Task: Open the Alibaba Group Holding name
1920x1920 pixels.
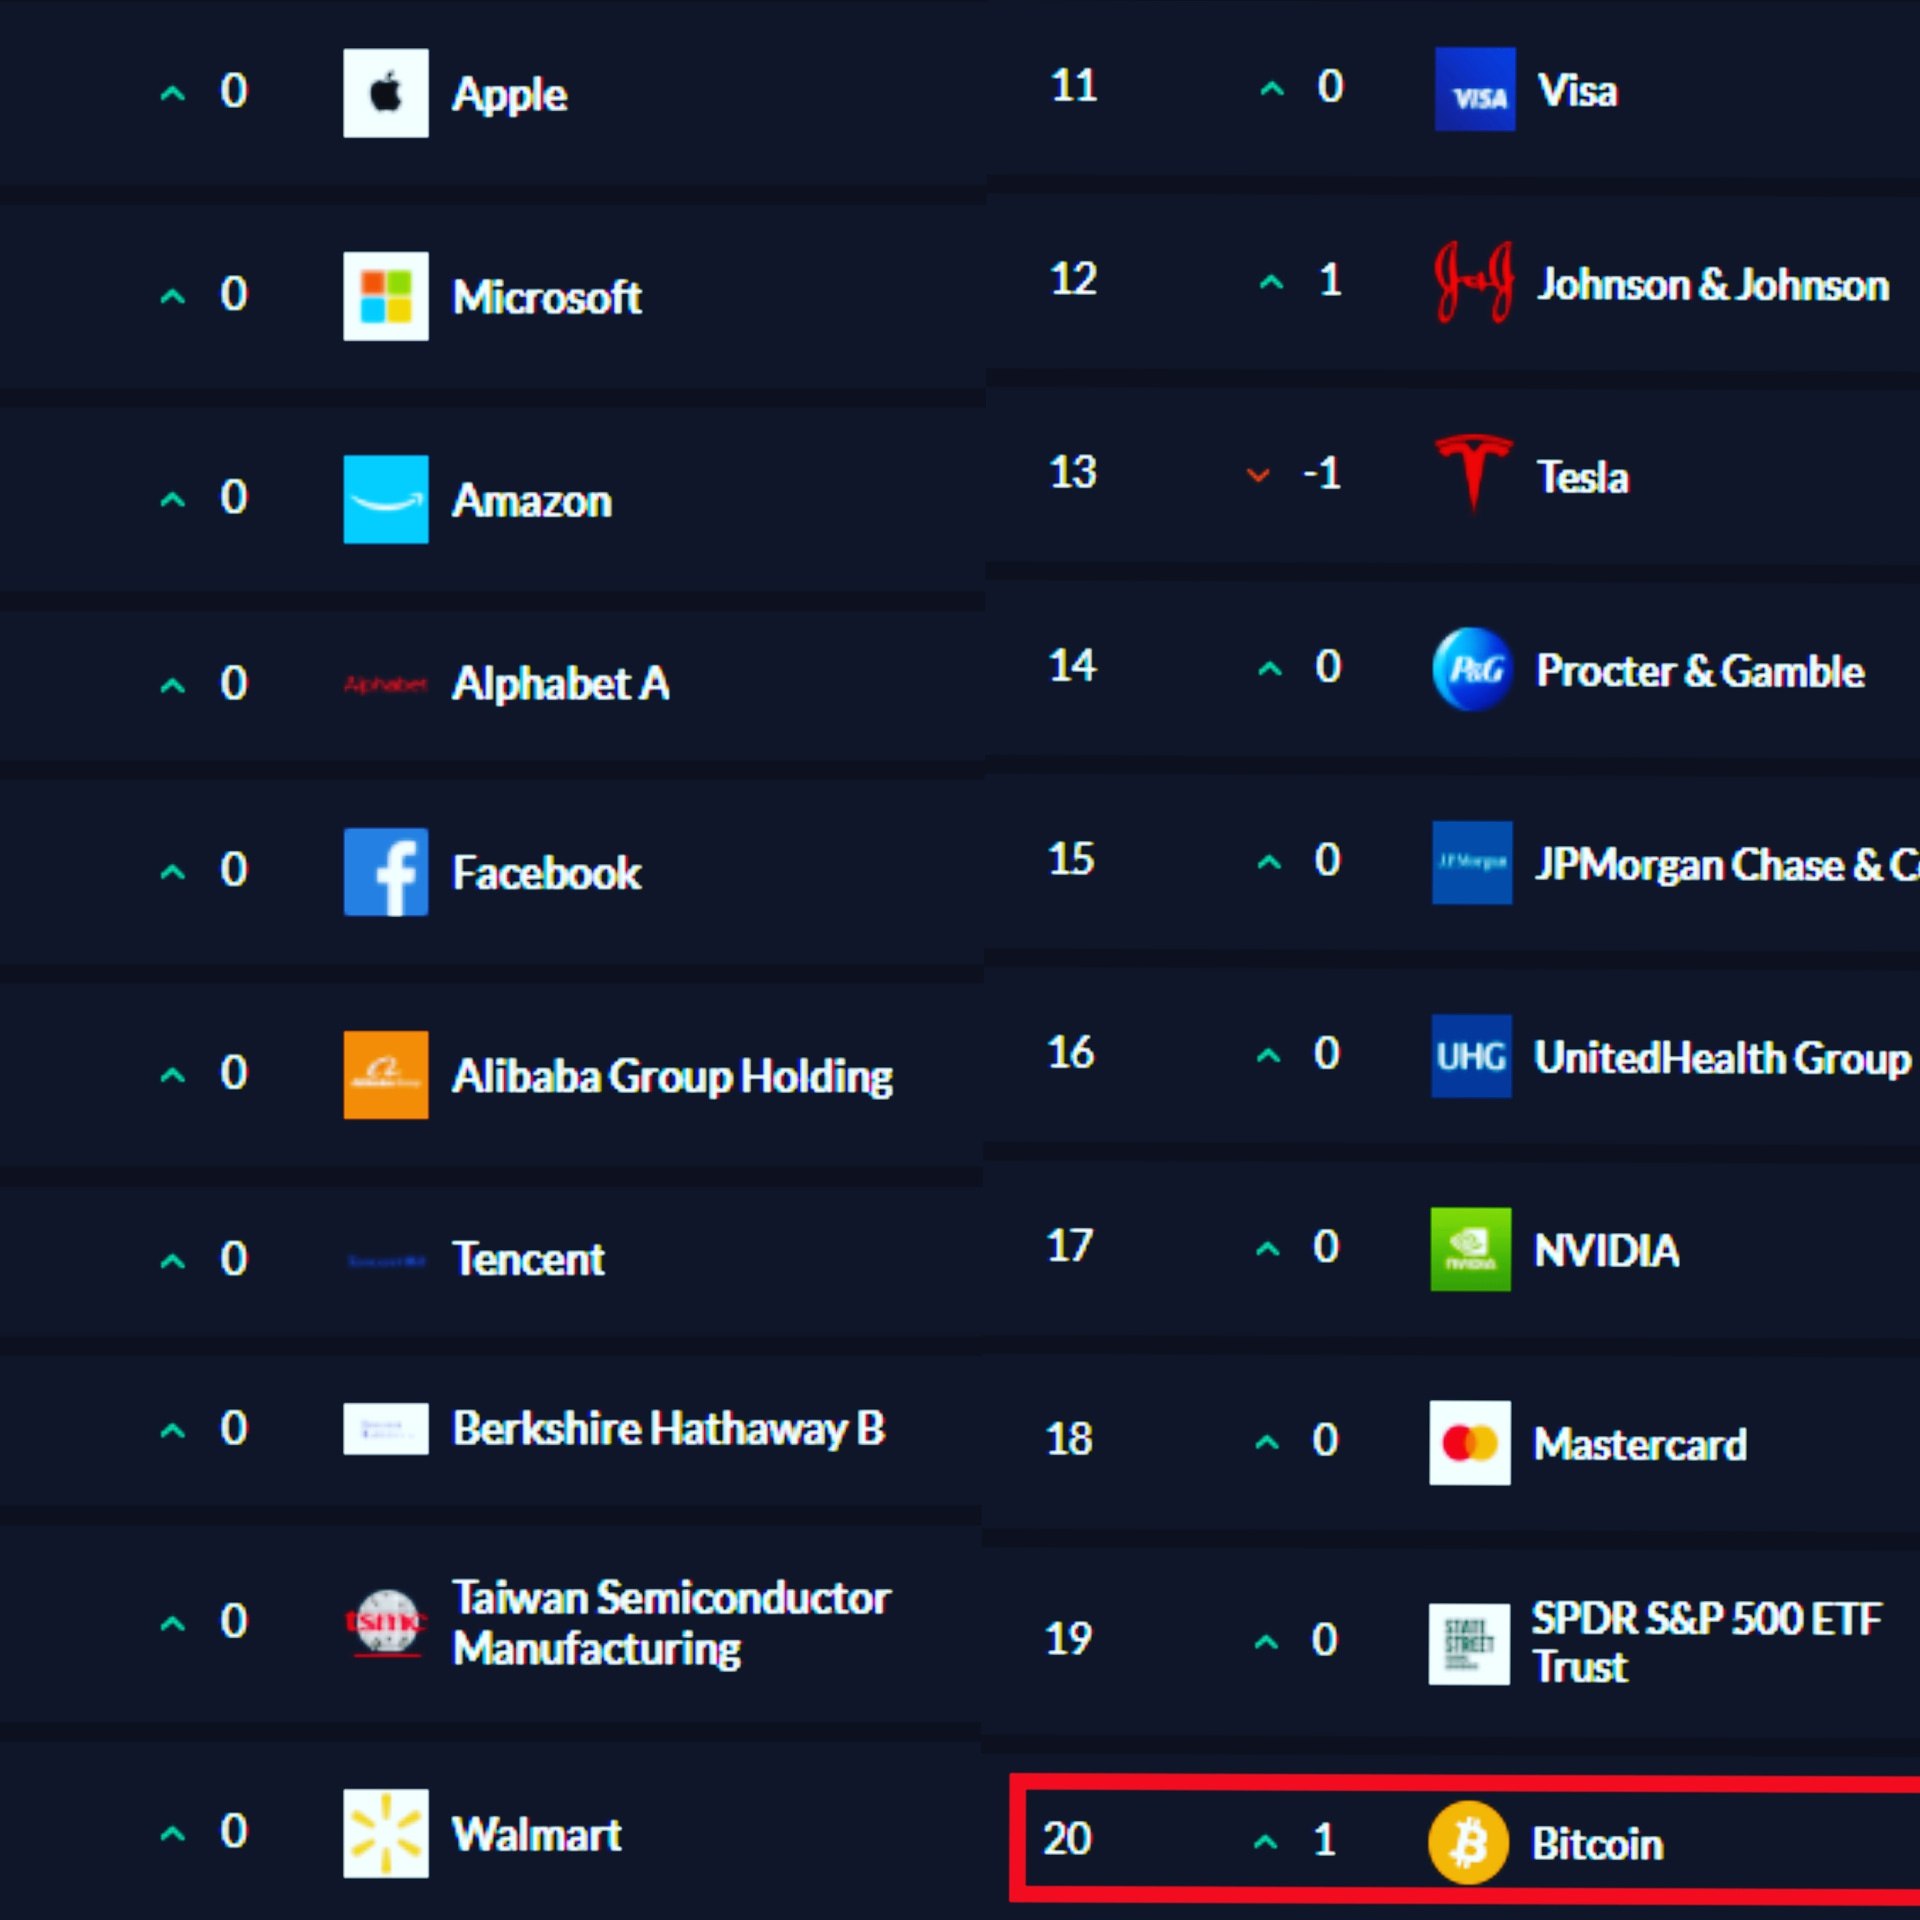Action: (672, 1077)
